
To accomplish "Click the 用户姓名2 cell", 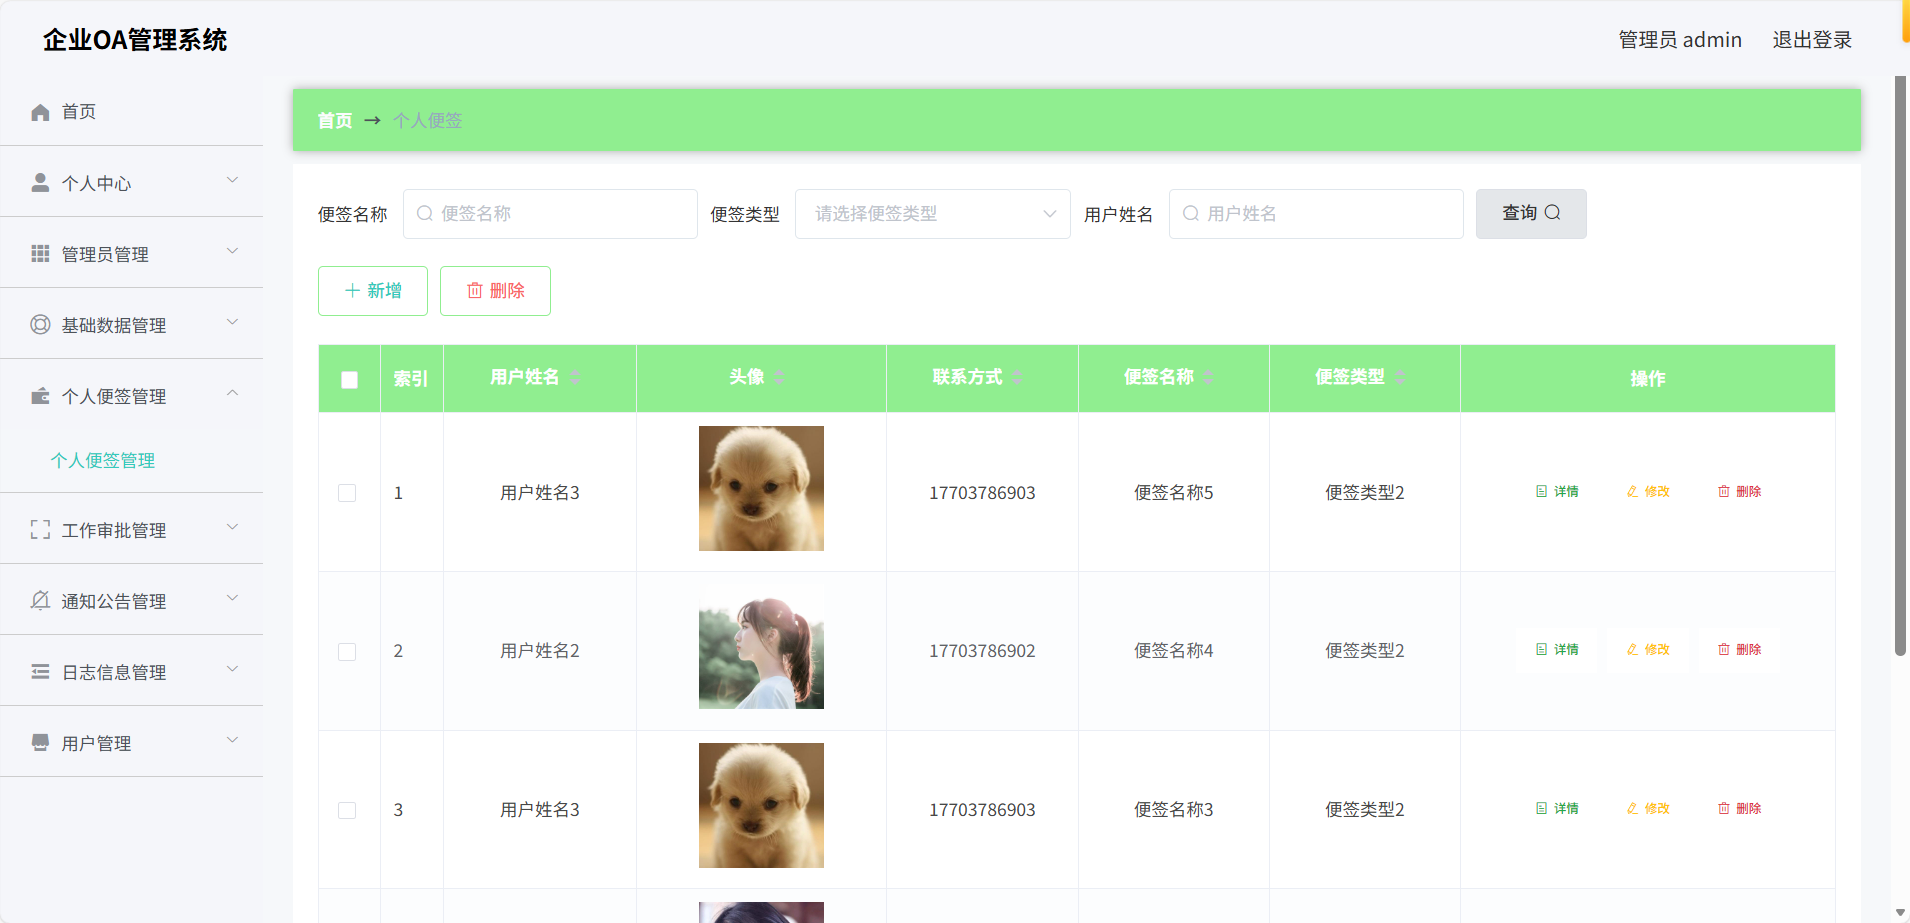I will 540,651.
